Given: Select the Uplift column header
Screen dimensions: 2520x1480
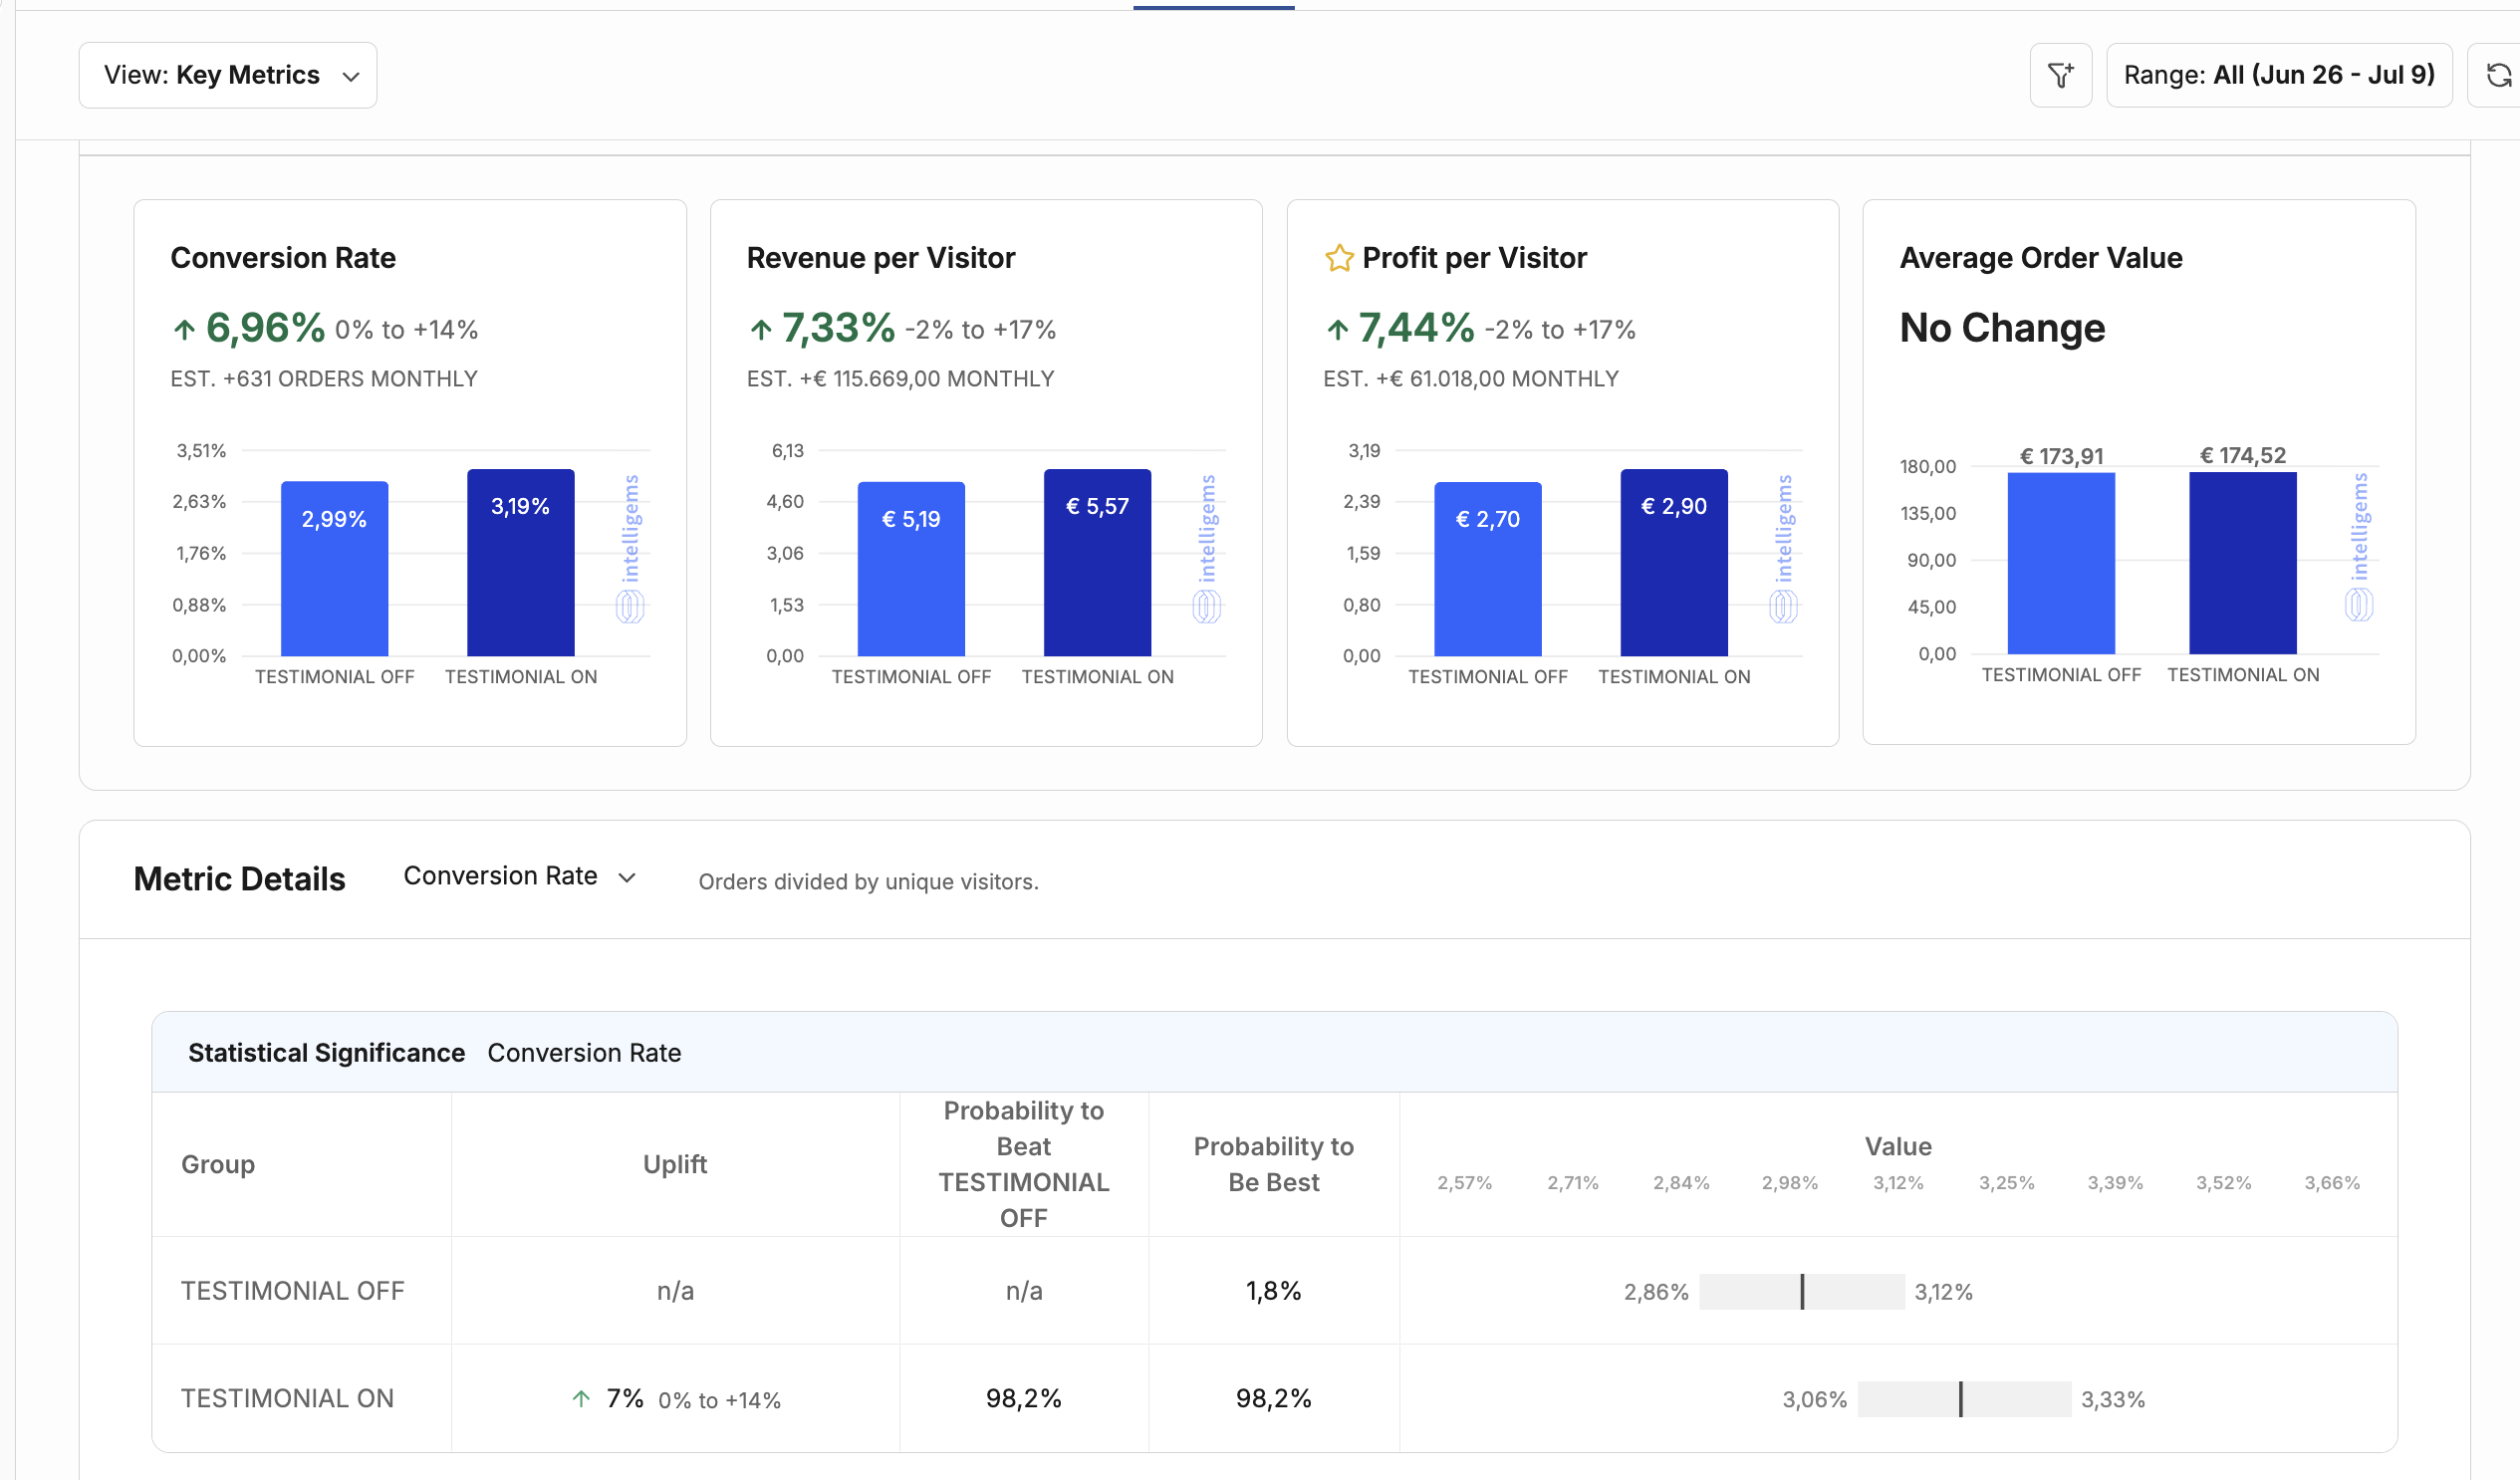Looking at the screenshot, I should (675, 1164).
